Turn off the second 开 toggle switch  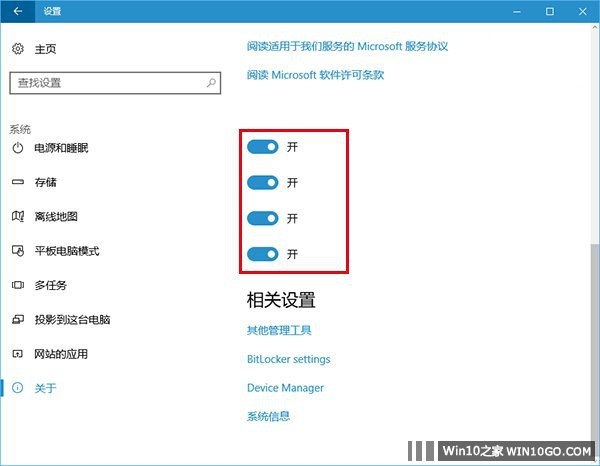click(x=262, y=183)
